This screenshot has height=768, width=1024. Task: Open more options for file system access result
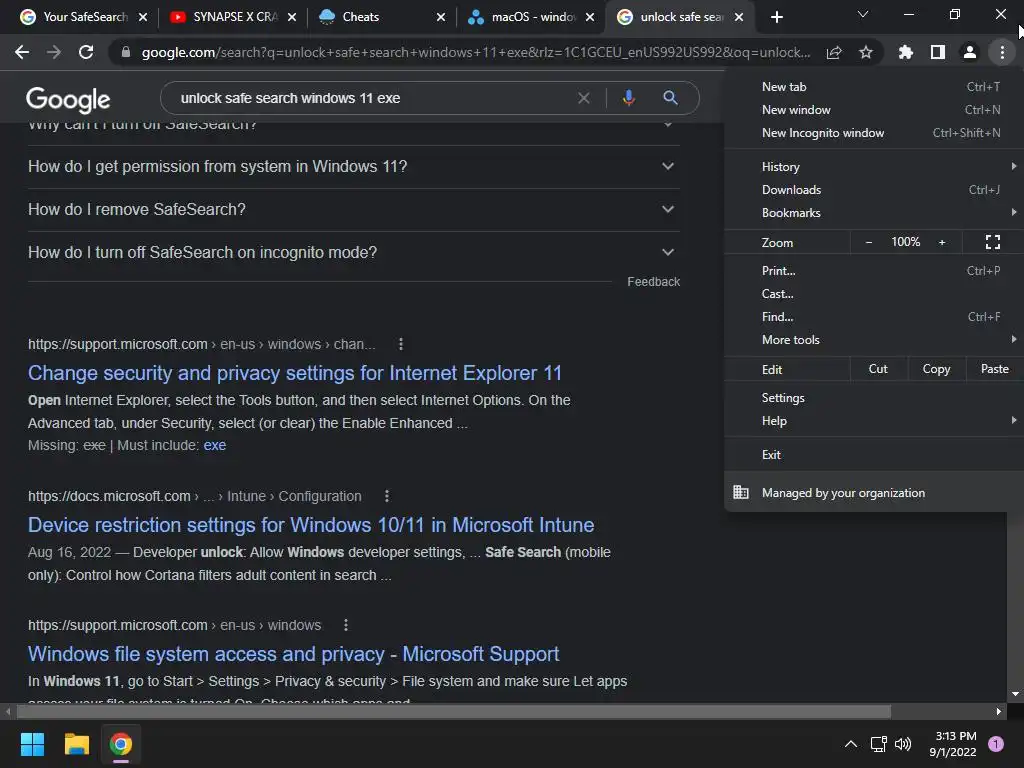tap(345, 625)
